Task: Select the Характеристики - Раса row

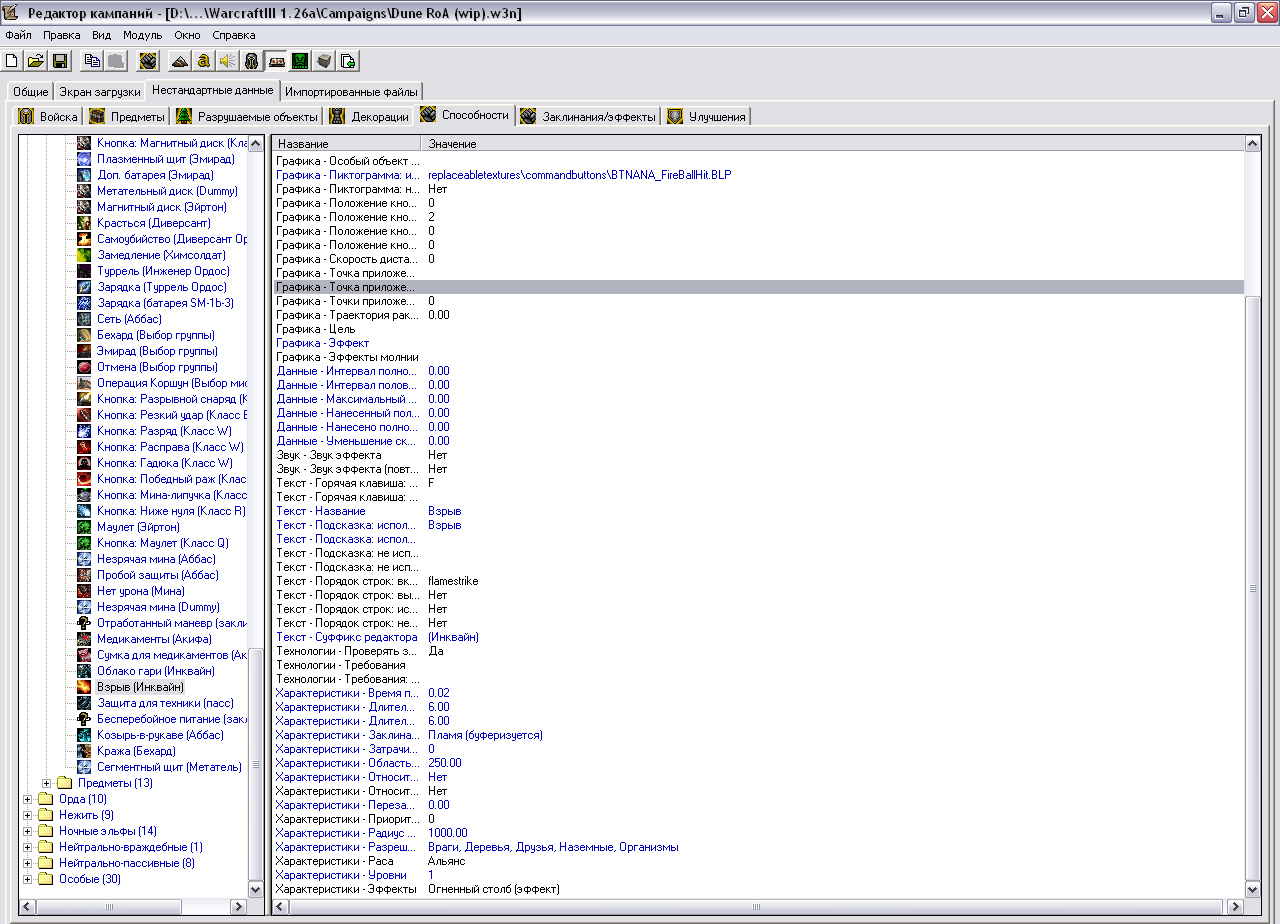Action: [759, 861]
